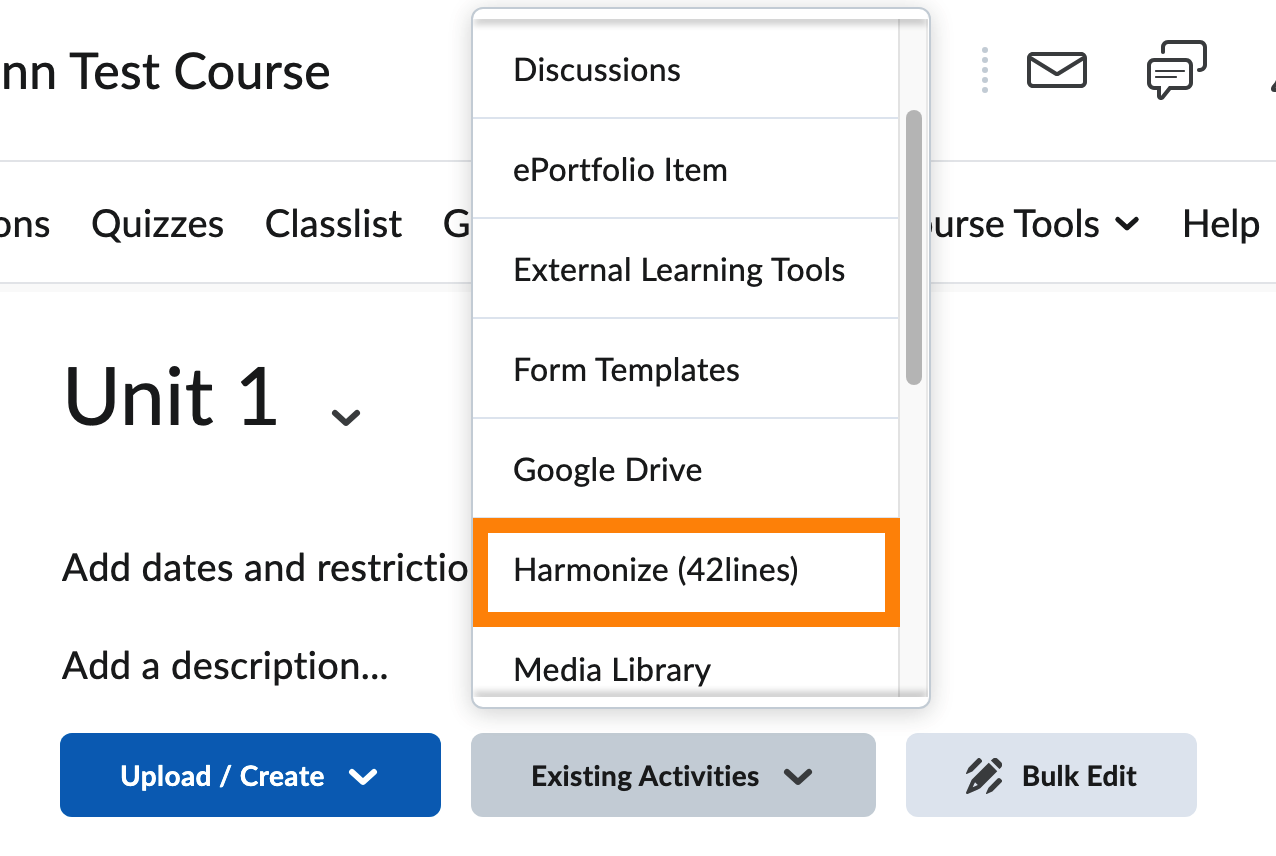
Task: Open the Quizzes navigation item
Action: pyautogui.click(x=157, y=224)
